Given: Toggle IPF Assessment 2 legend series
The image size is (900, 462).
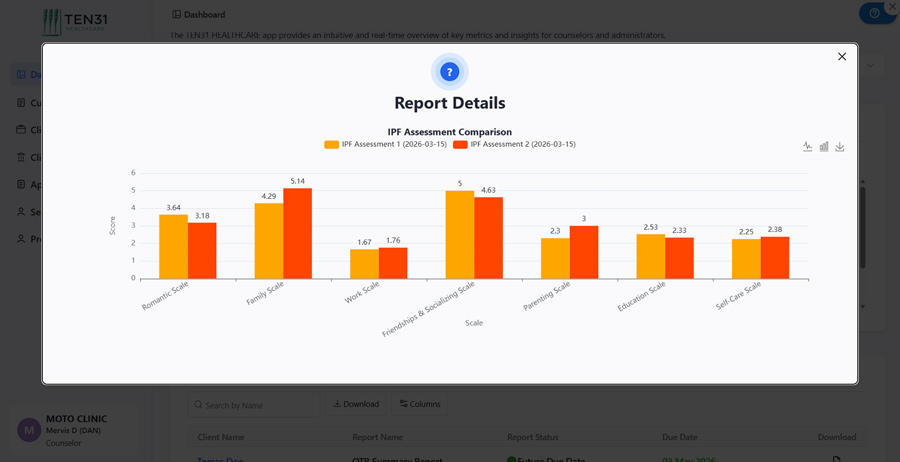Looking at the screenshot, I should (x=514, y=145).
